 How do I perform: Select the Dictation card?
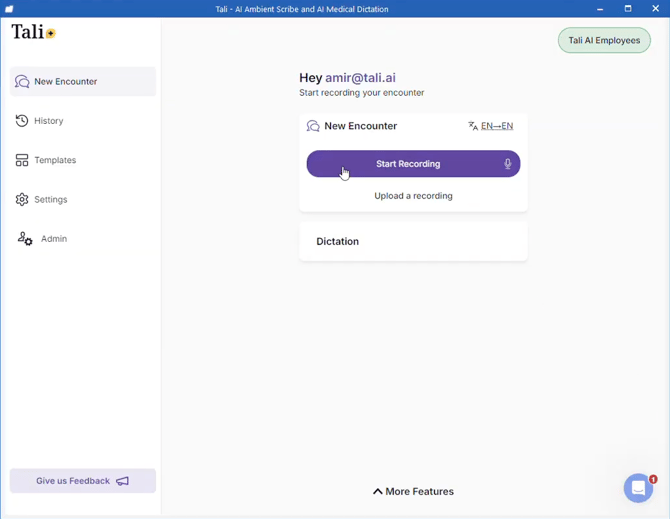pos(413,242)
